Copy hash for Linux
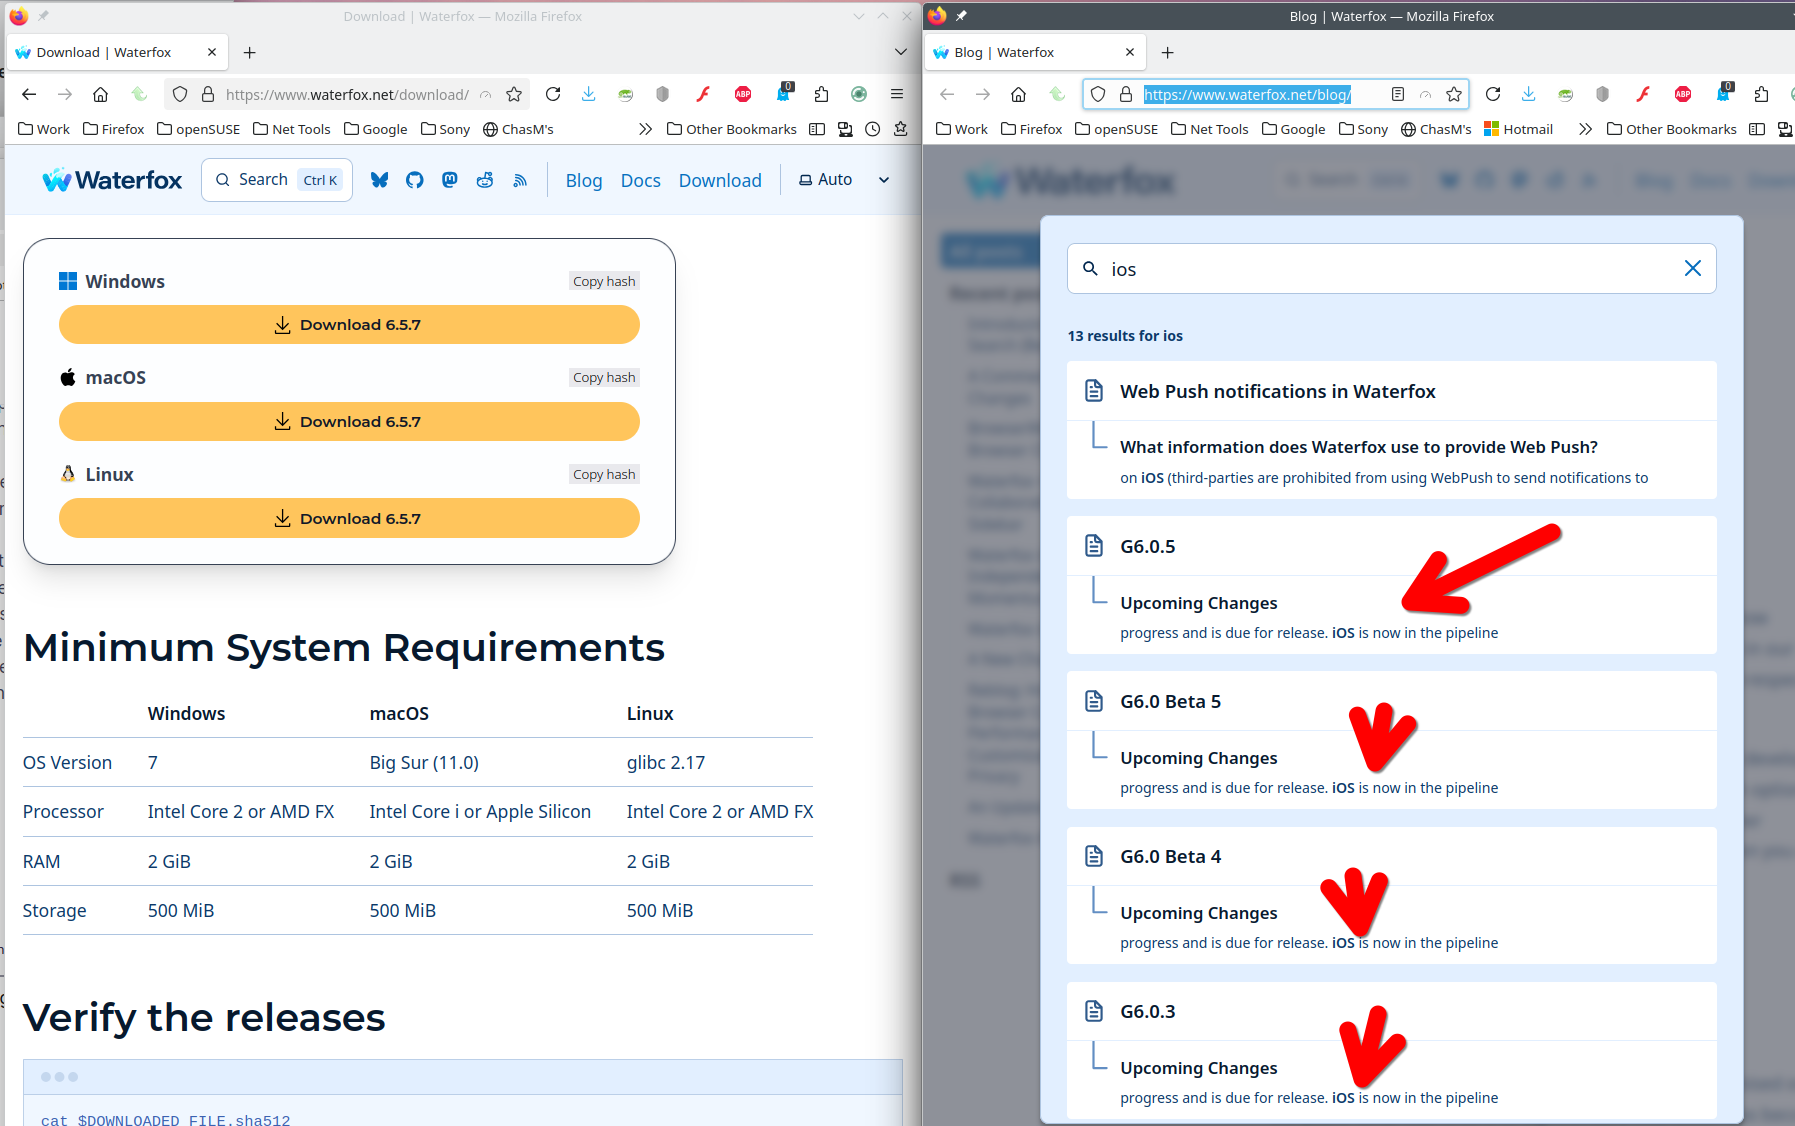Screen dimensions: 1795x1126 click(x=604, y=474)
